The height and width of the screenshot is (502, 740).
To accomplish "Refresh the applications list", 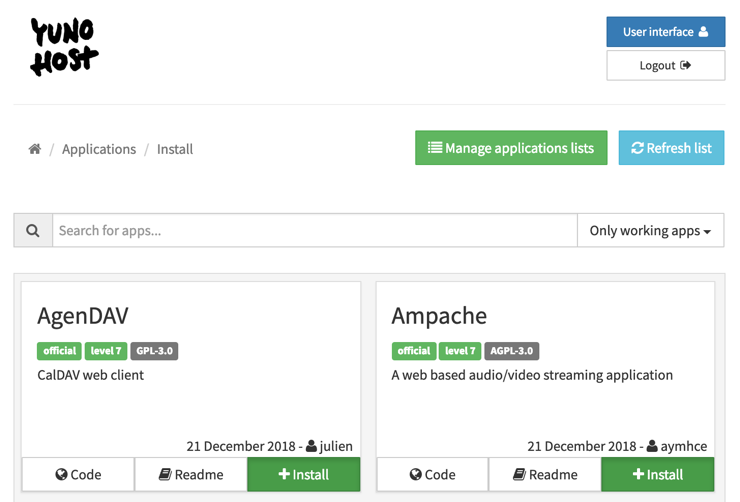I will tap(671, 148).
